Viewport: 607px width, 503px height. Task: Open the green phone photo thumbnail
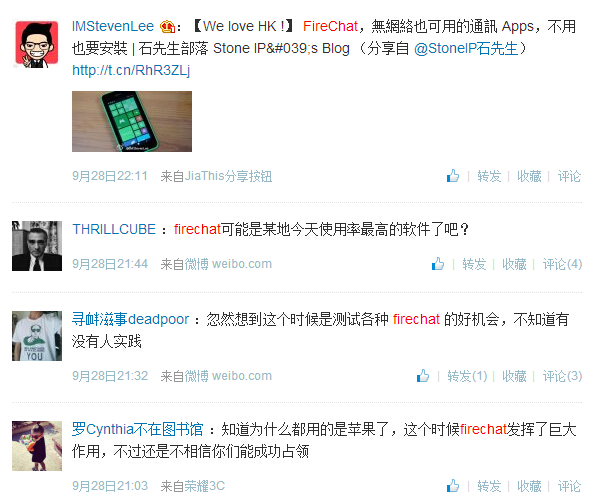tap(132, 121)
